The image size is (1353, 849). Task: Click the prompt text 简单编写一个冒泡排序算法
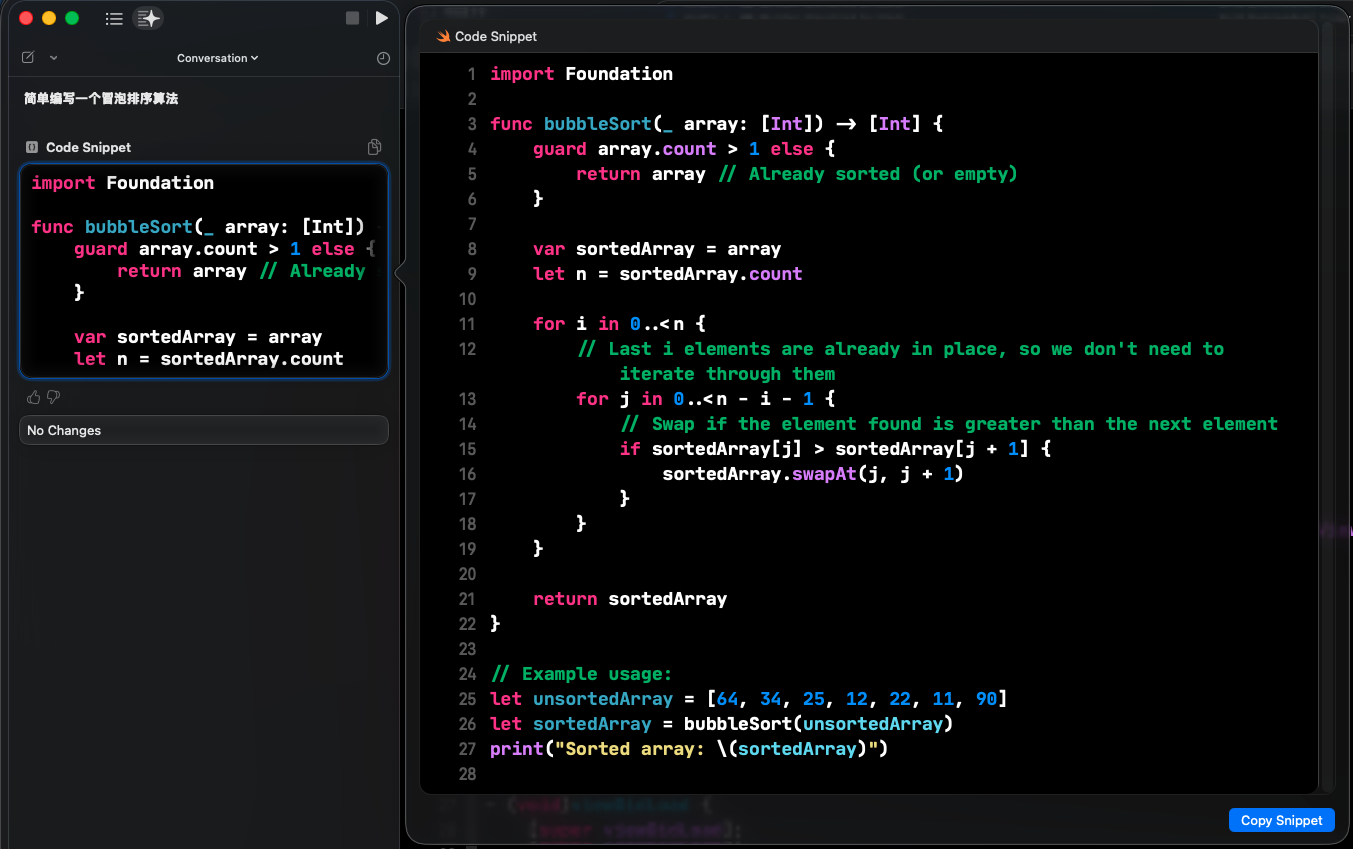pos(101,99)
